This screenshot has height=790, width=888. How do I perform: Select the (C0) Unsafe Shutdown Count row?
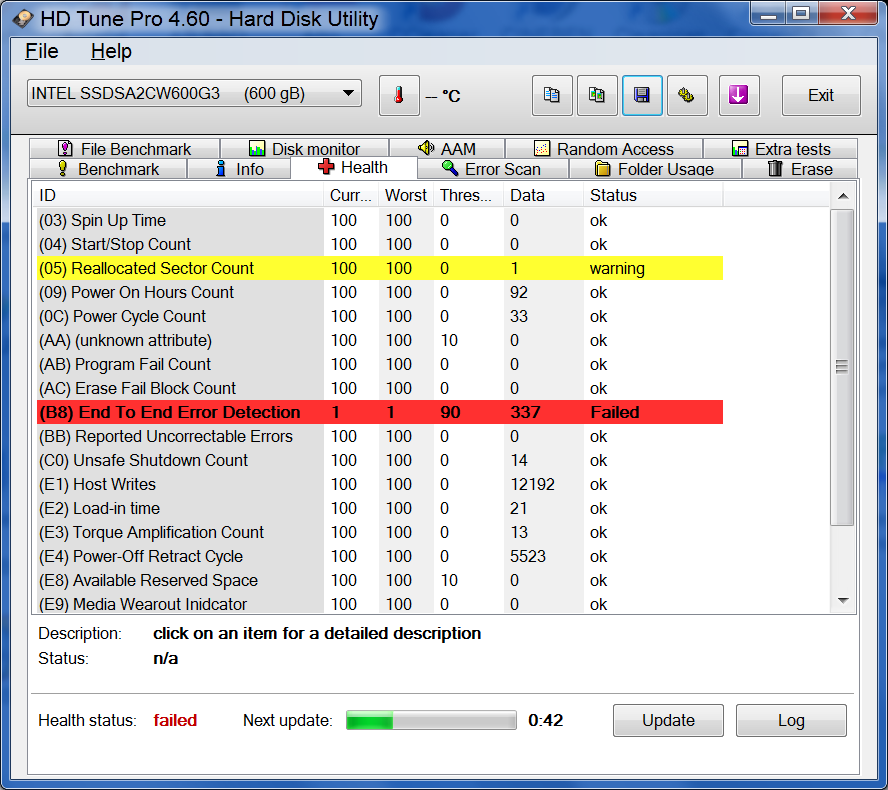pos(380,460)
